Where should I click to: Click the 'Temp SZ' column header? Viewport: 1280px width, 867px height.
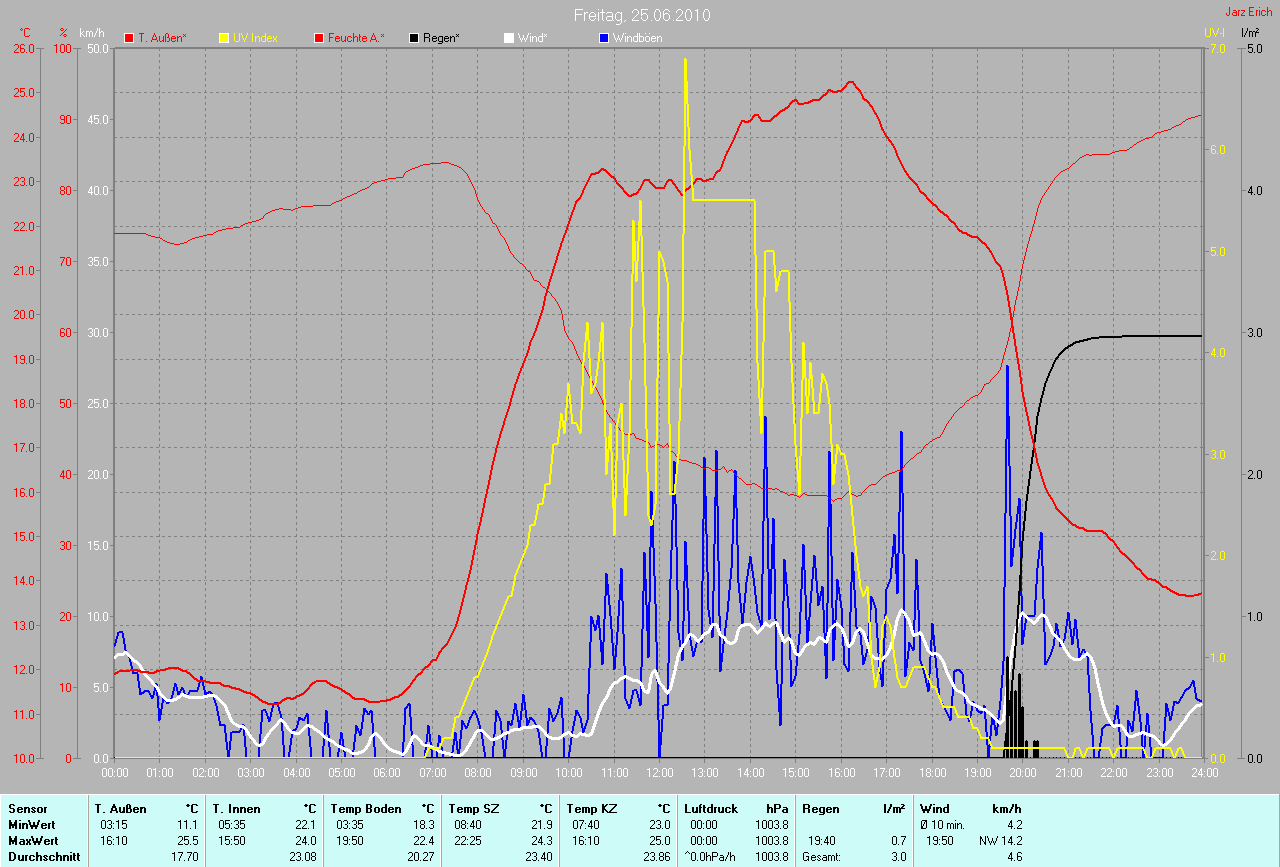473,808
